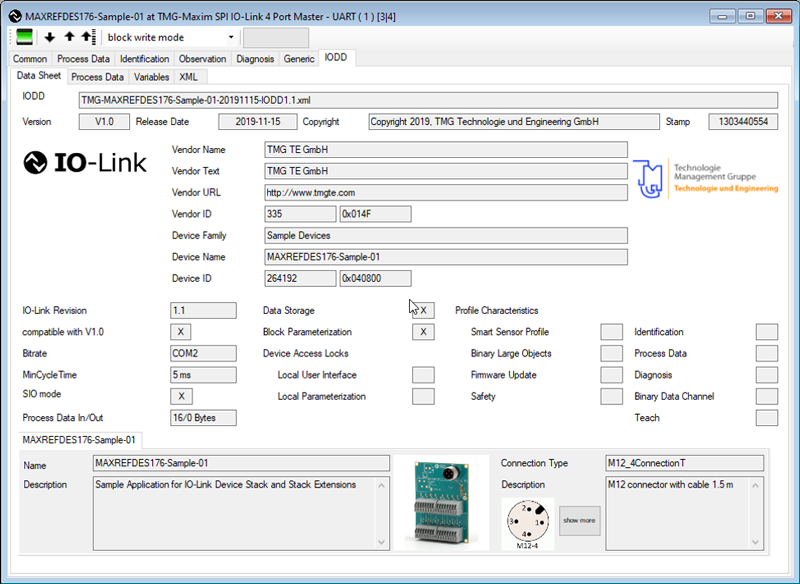Screen dimensions: 800x584
Task: Switch to the Diagnosis tab
Action: click(255, 59)
